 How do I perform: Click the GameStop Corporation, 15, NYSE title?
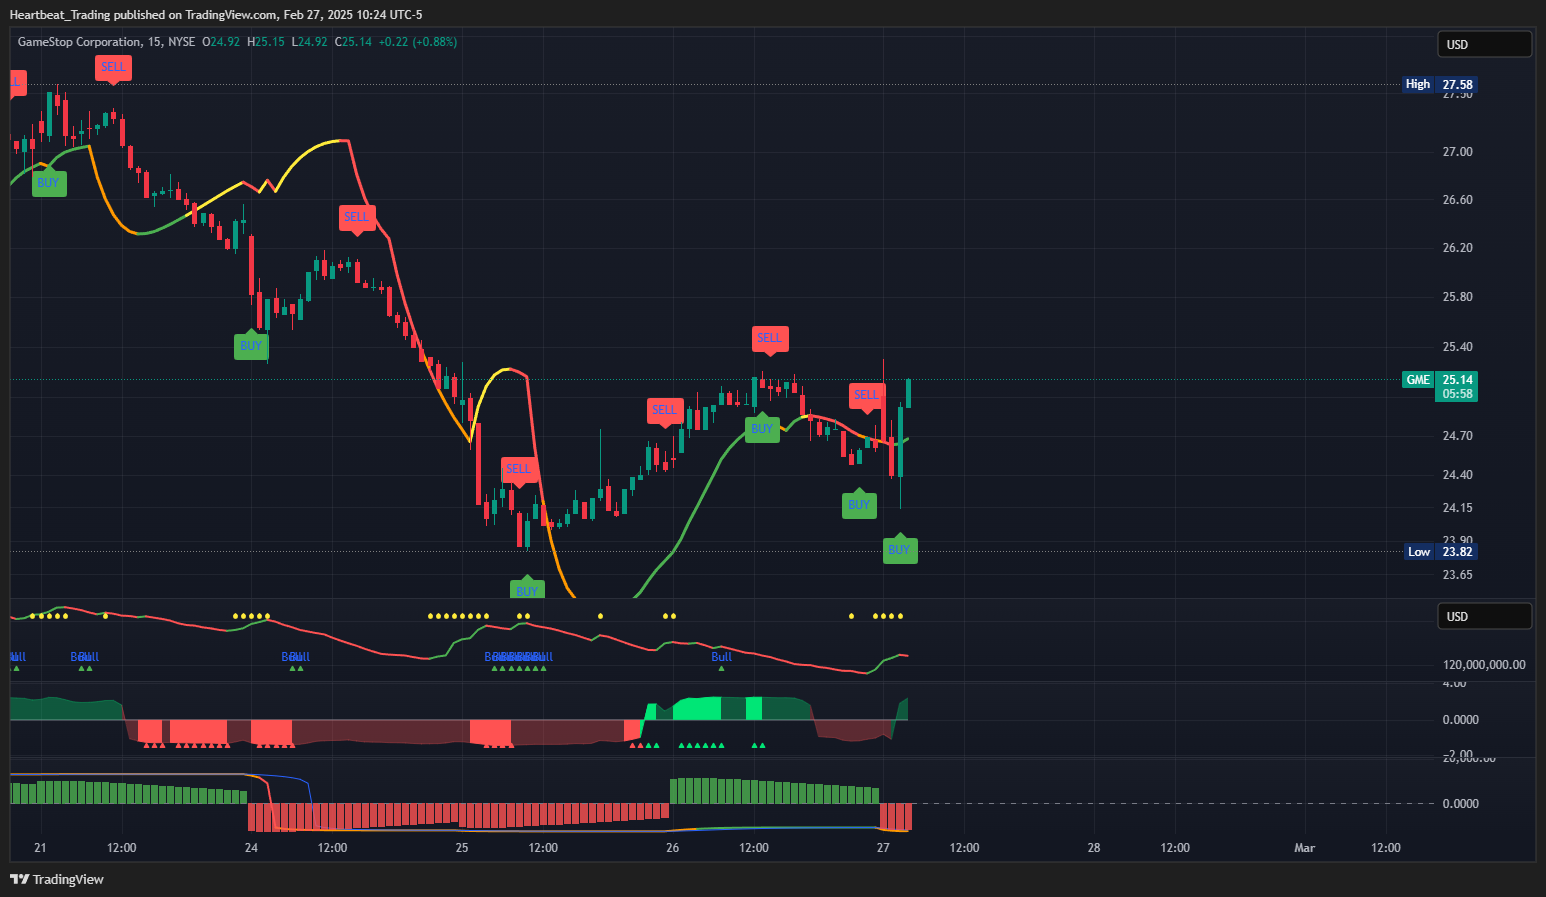(106, 42)
